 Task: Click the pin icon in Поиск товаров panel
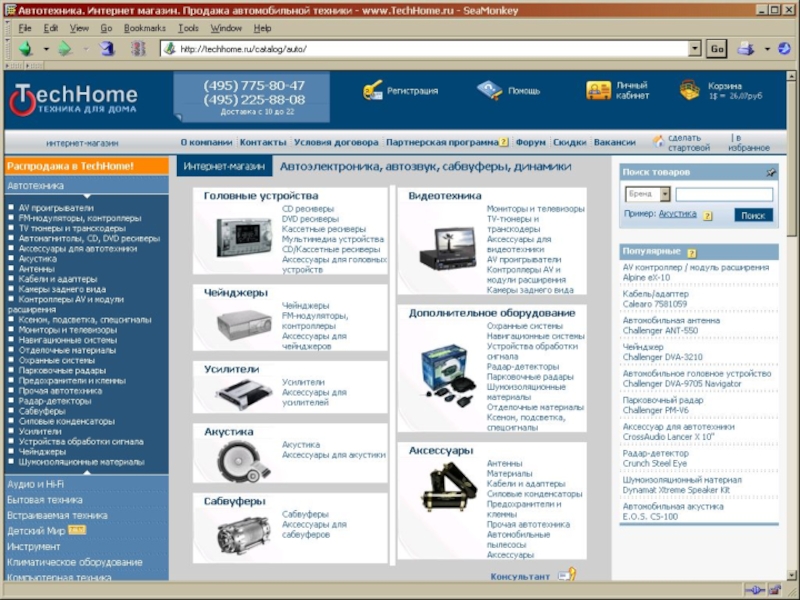coord(771,172)
